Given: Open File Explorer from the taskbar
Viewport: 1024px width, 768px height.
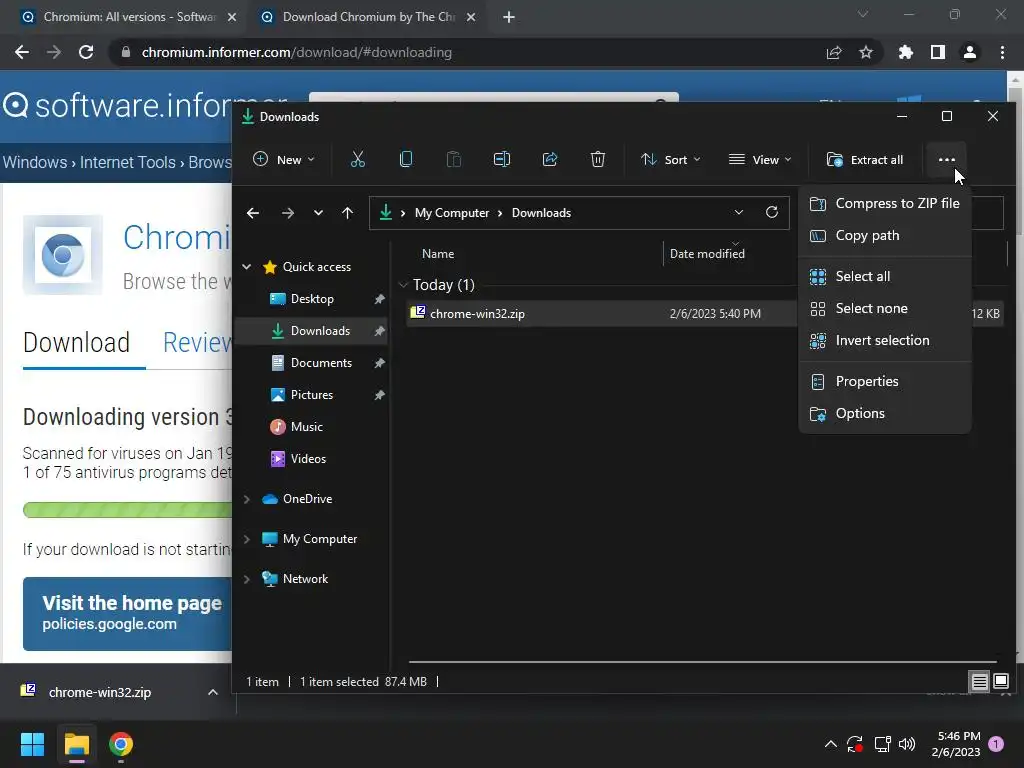Looking at the screenshot, I should (x=76, y=744).
